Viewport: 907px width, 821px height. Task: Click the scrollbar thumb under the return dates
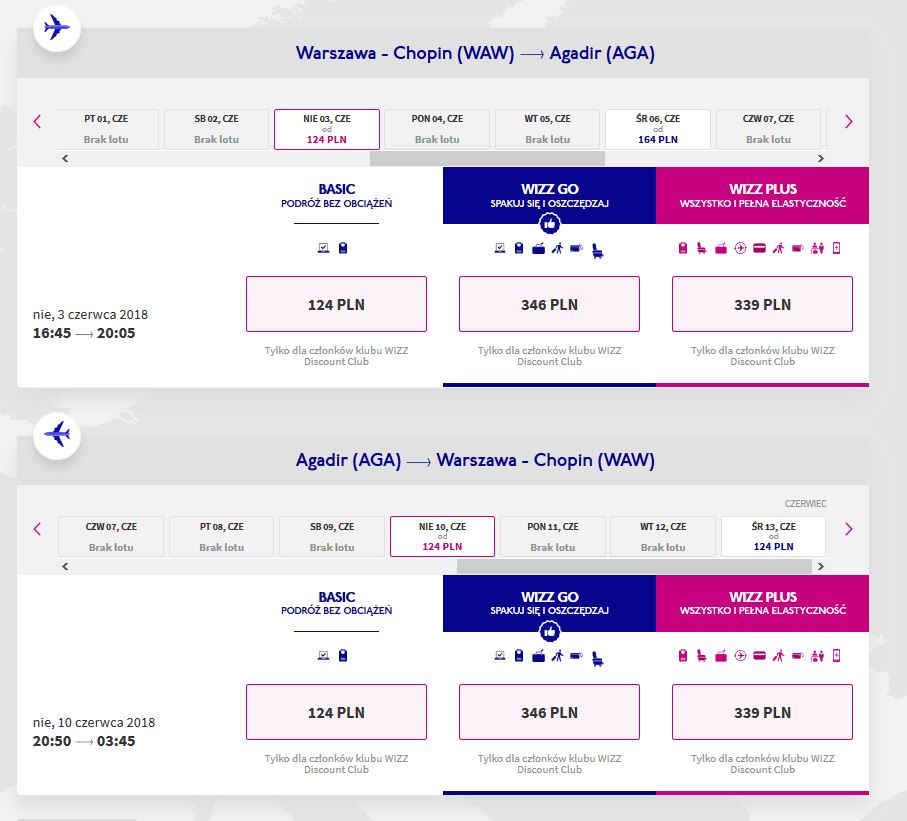(635, 566)
